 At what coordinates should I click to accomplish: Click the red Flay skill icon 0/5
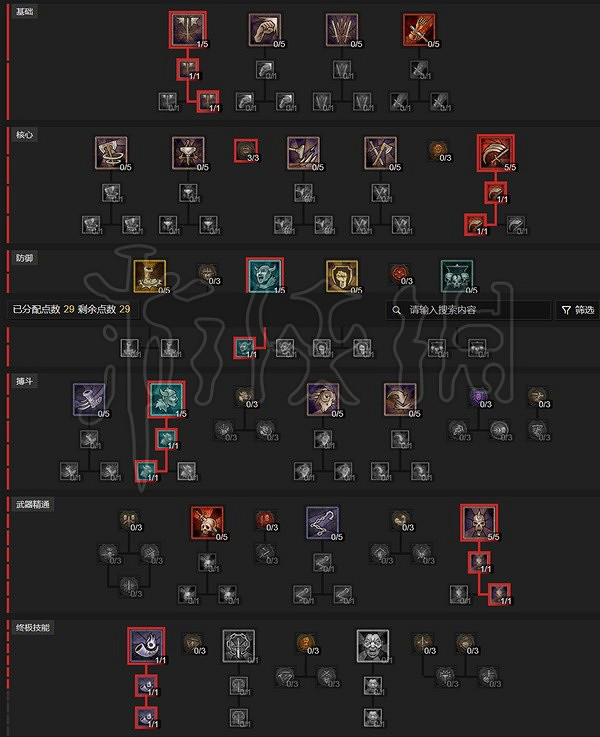point(419,30)
